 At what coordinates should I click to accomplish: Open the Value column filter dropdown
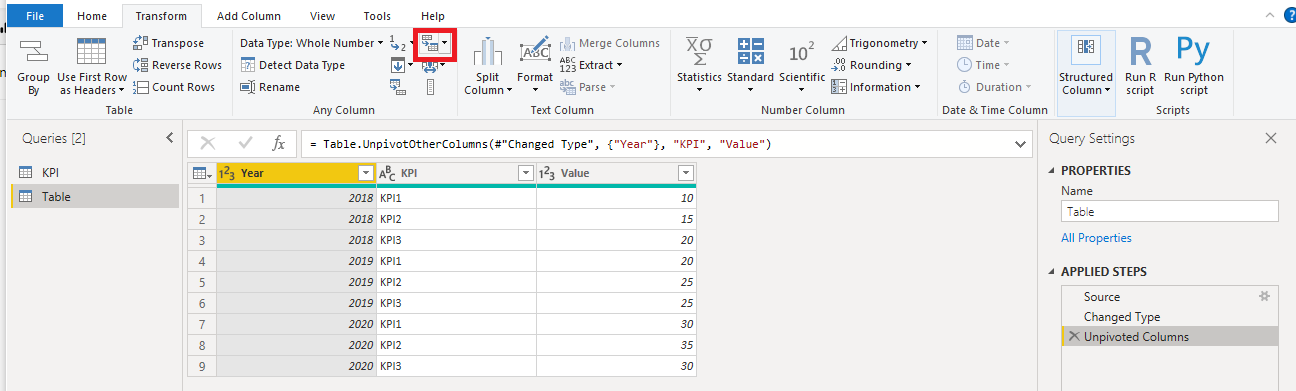[x=685, y=173]
